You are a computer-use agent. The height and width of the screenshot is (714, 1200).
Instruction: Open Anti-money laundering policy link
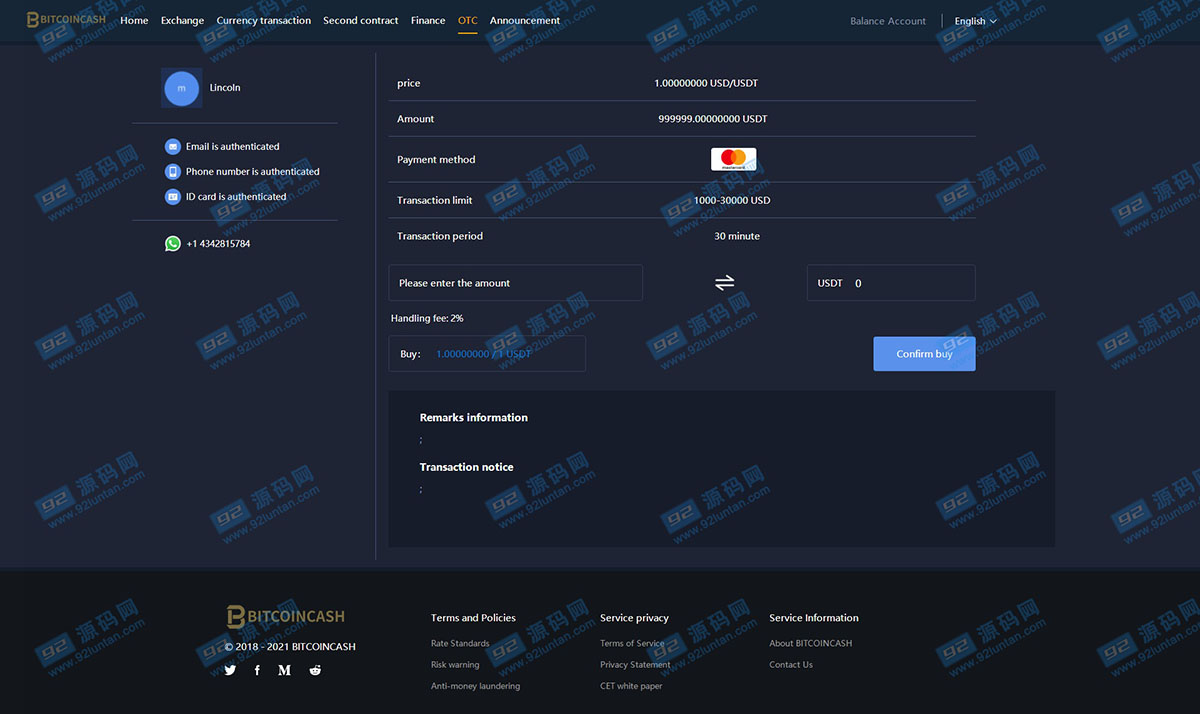(475, 686)
